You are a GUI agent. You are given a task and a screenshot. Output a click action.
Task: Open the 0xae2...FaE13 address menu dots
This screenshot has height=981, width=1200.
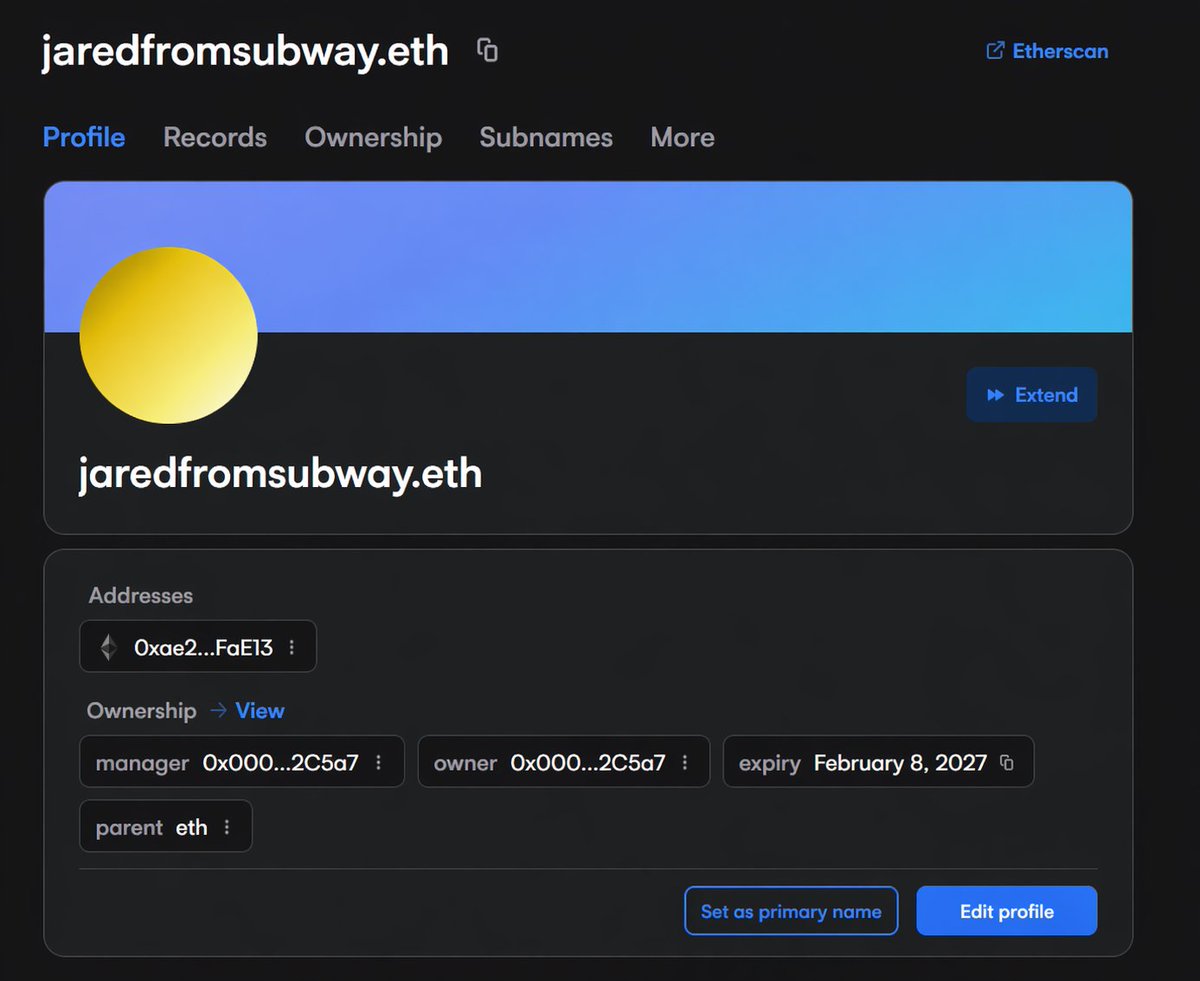click(292, 648)
